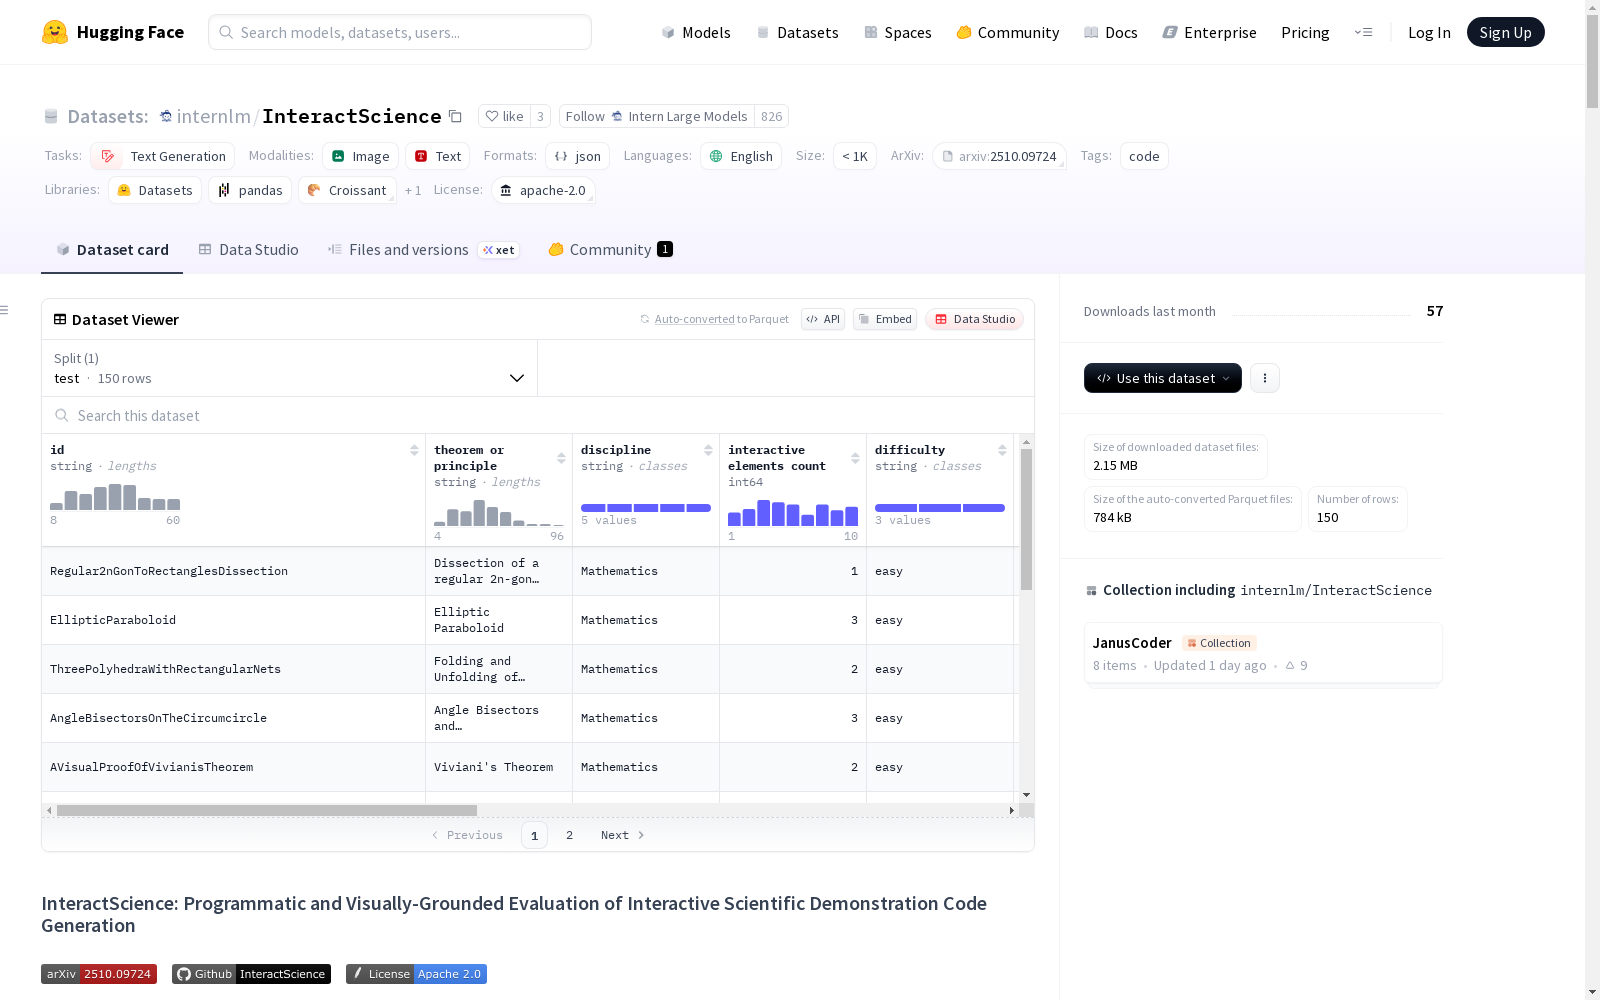Open the red Data Studio button in viewer header
The width and height of the screenshot is (1600, 1000).
point(975,319)
